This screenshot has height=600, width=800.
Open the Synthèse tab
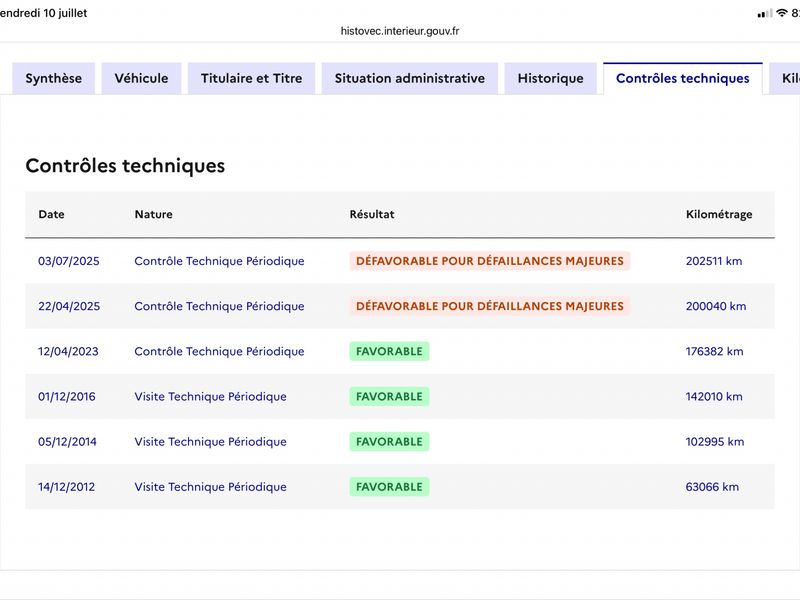pos(54,79)
